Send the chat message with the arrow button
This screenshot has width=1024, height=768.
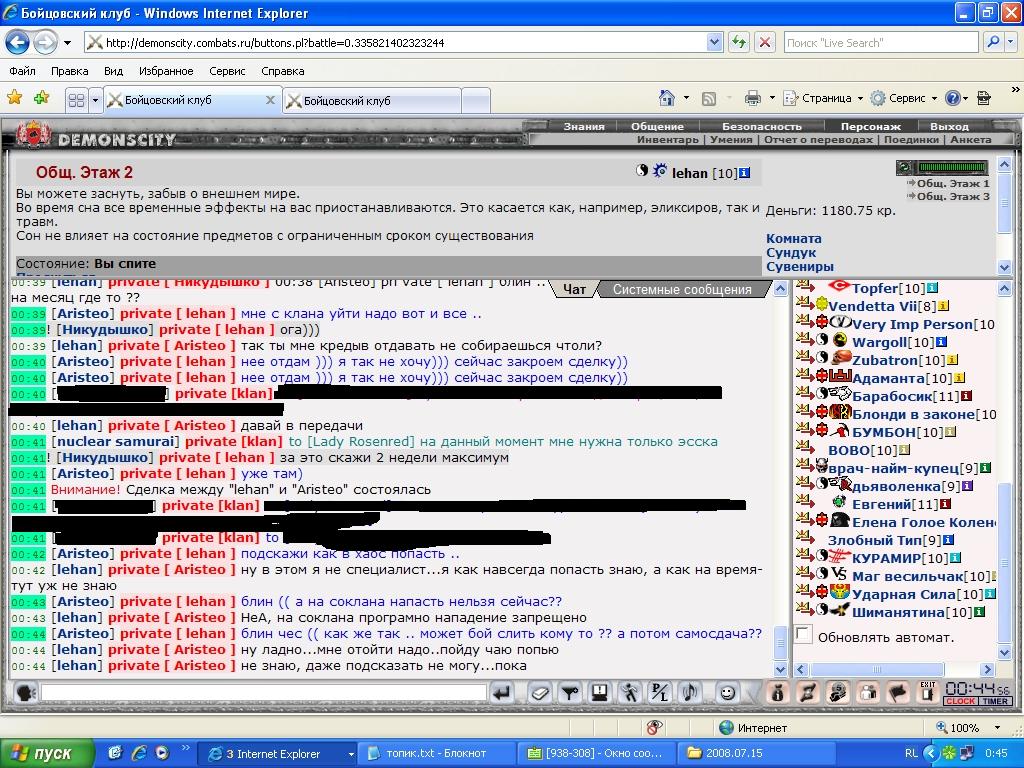pyautogui.click(x=502, y=693)
